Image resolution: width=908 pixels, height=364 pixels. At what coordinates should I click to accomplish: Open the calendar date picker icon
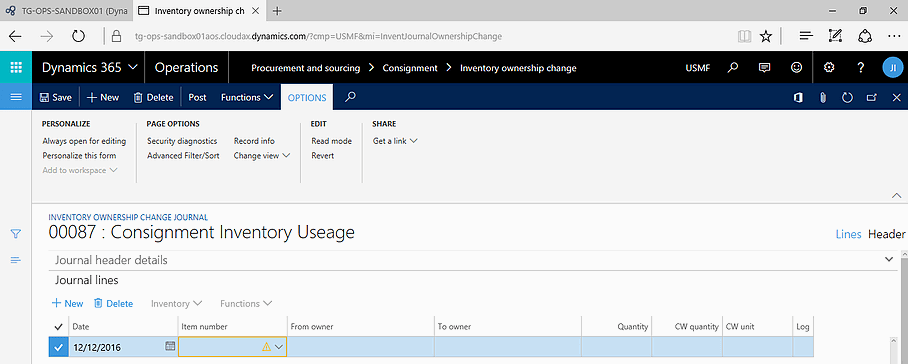click(170, 347)
